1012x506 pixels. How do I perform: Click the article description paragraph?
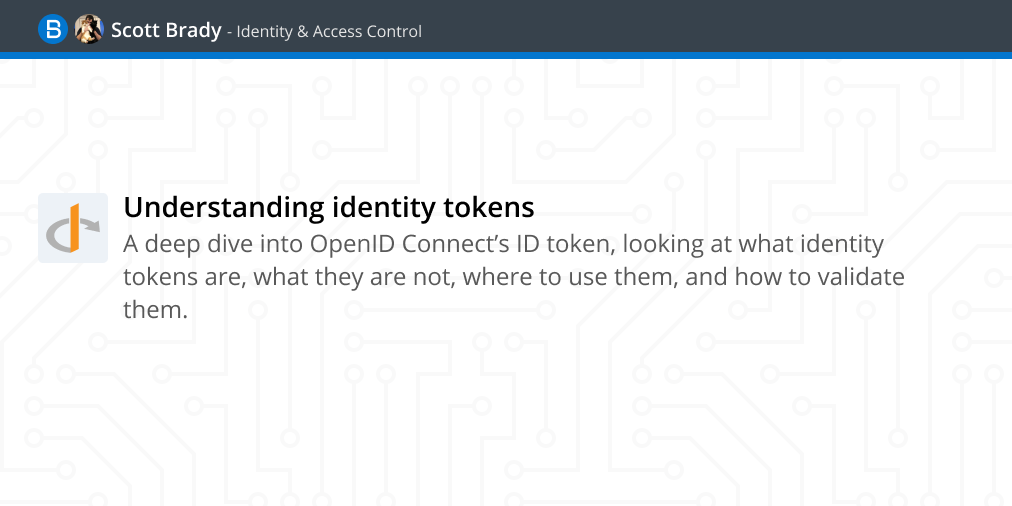pyautogui.click(x=514, y=277)
